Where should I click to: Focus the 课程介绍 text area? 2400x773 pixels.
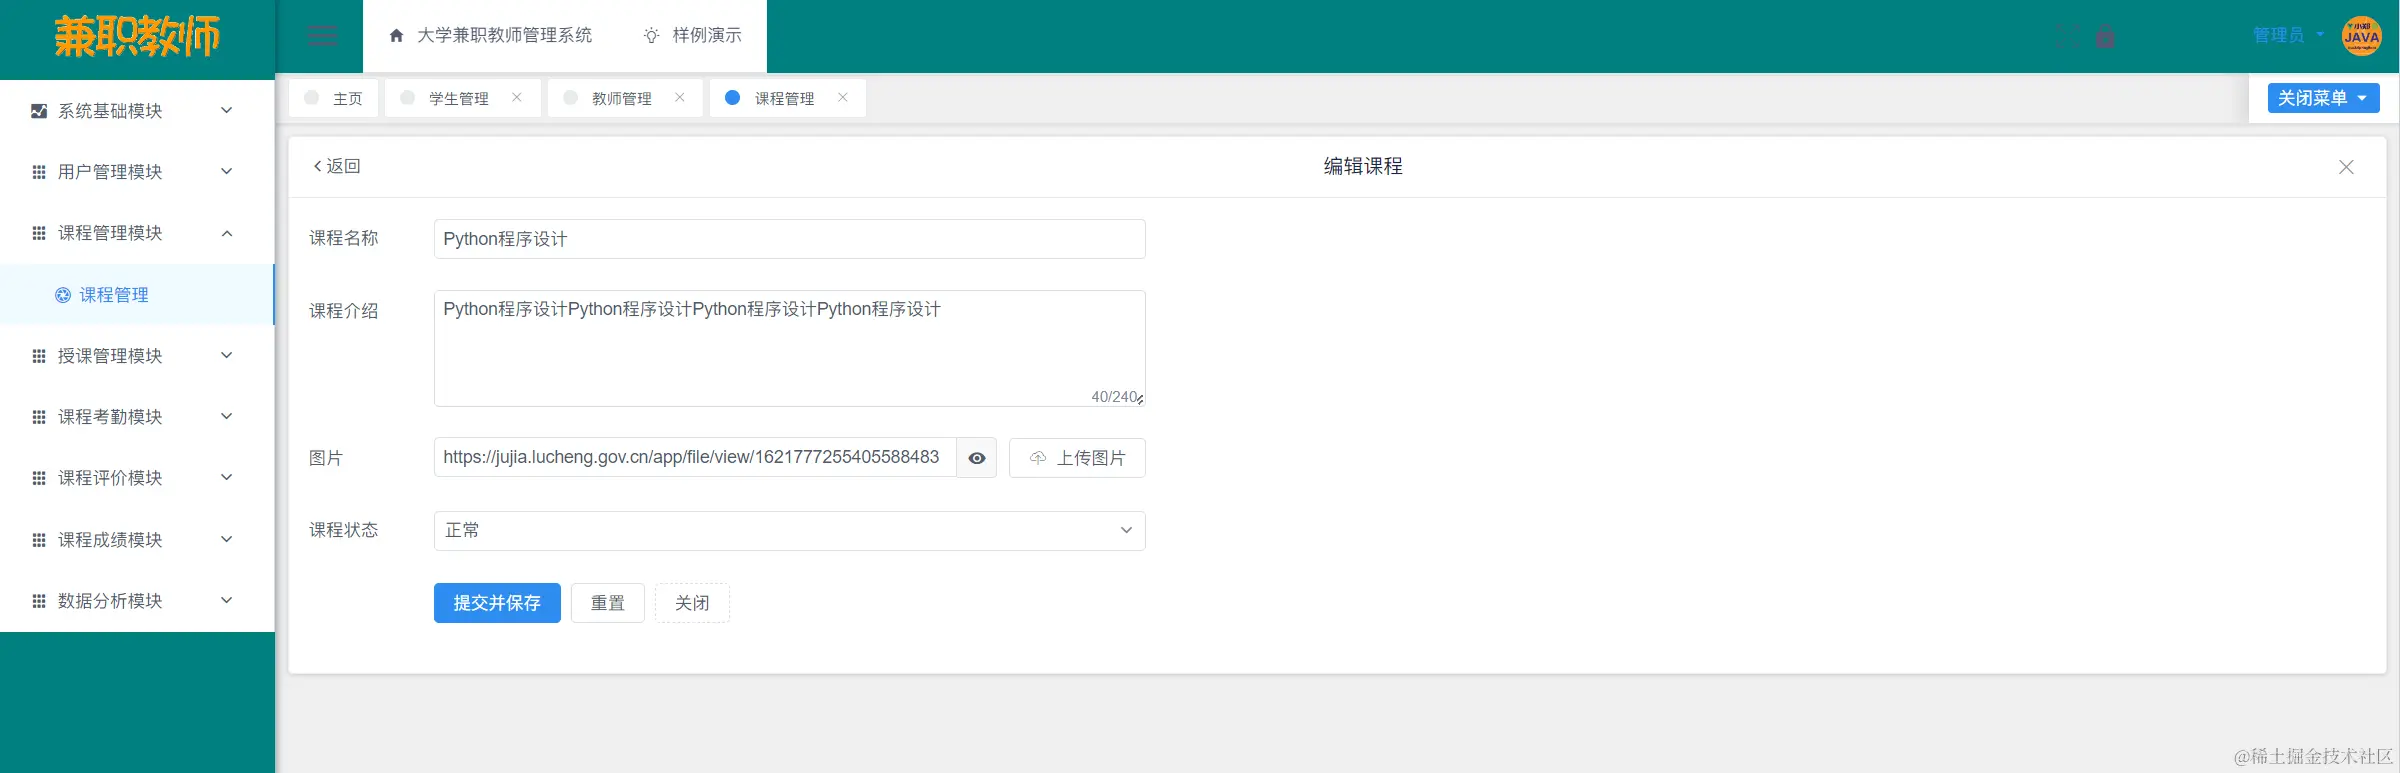point(789,348)
